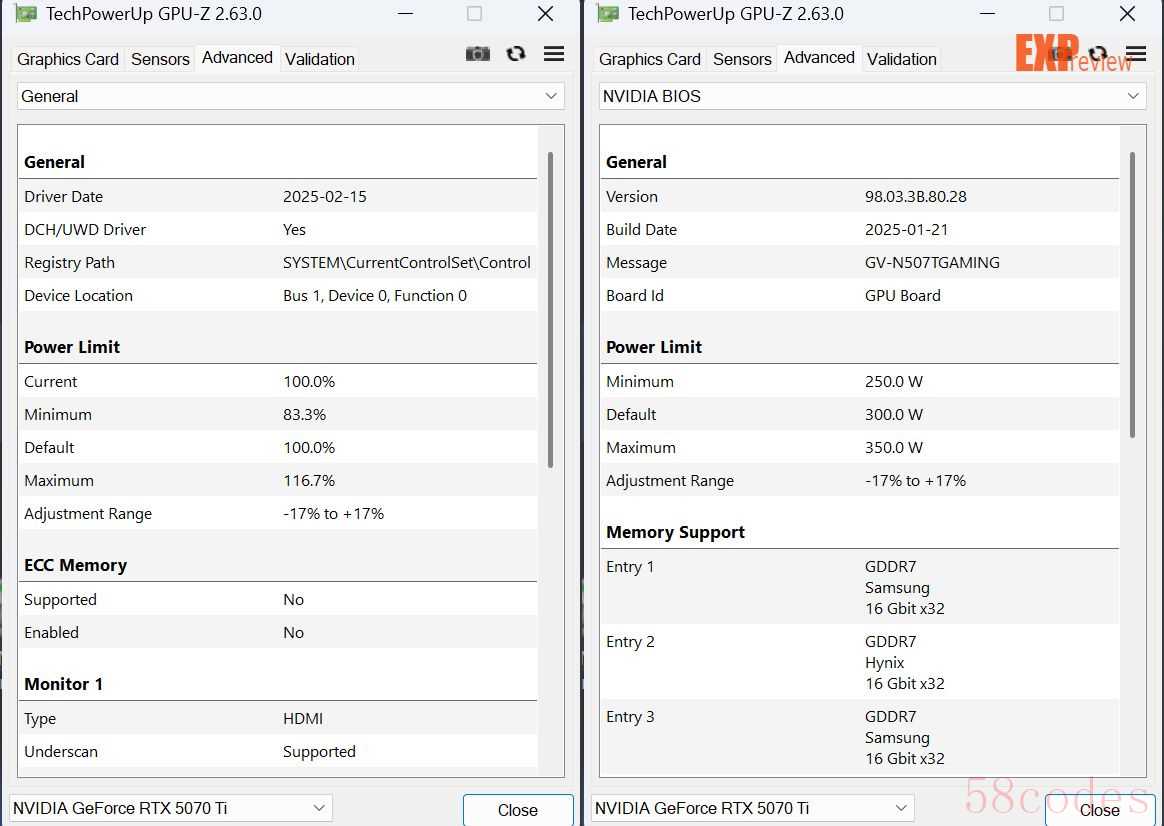Click the Monitor 1 section heading
The height and width of the screenshot is (826, 1164).
tap(64, 684)
